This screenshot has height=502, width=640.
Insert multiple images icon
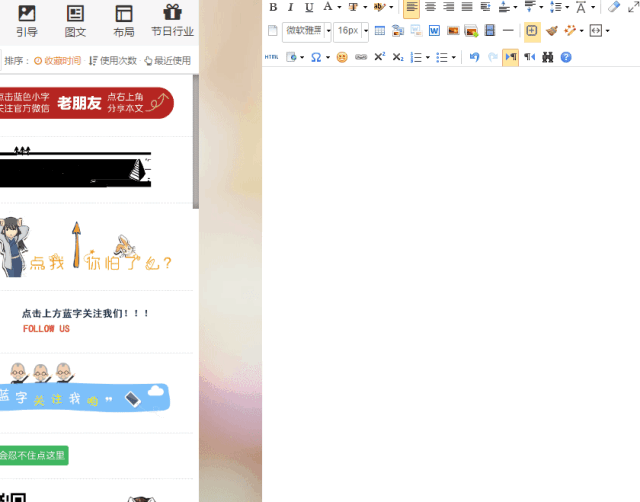[x=471, y=31]
